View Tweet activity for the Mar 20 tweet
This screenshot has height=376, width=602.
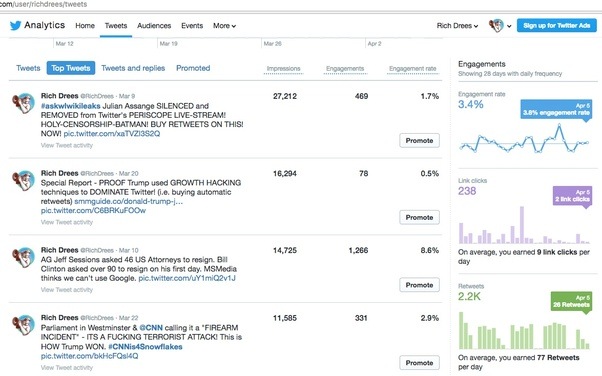point(67,222)
